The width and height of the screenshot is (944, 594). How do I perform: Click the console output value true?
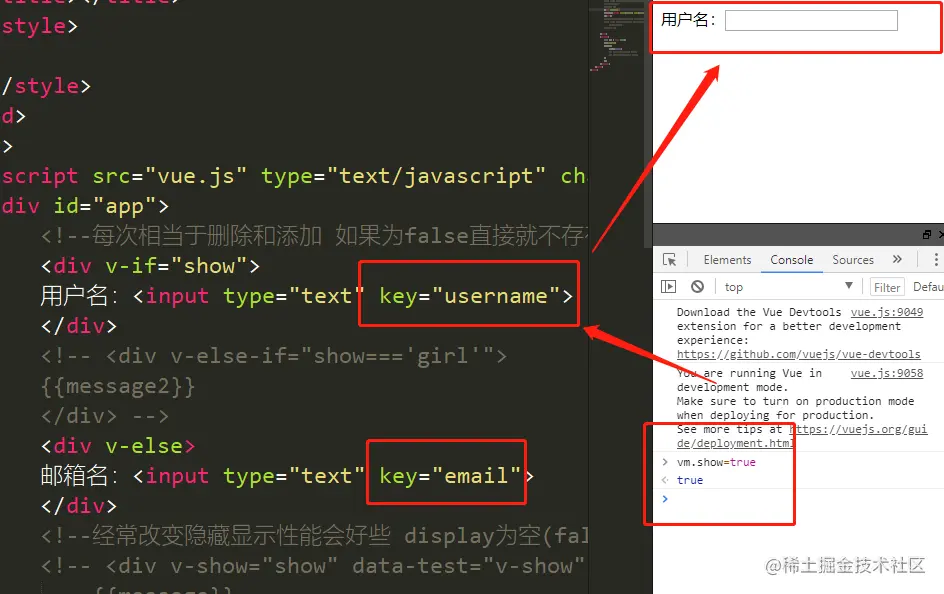689,480
